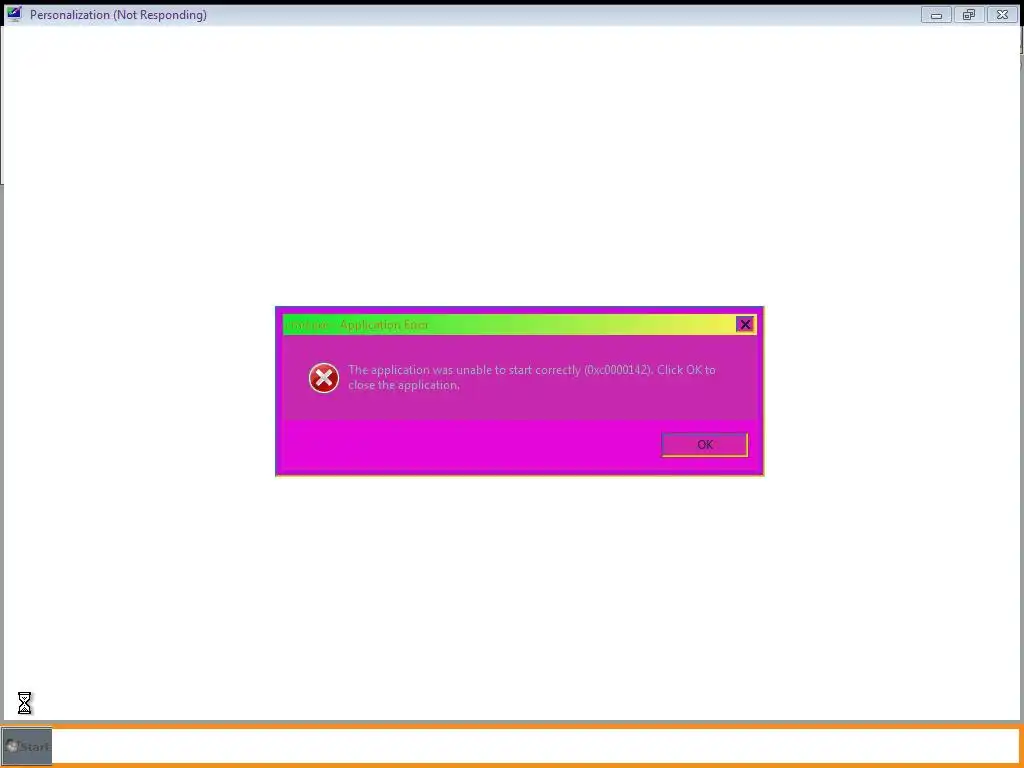Click the 'Personalization (Not Responding)' title text

click(118, 14)
